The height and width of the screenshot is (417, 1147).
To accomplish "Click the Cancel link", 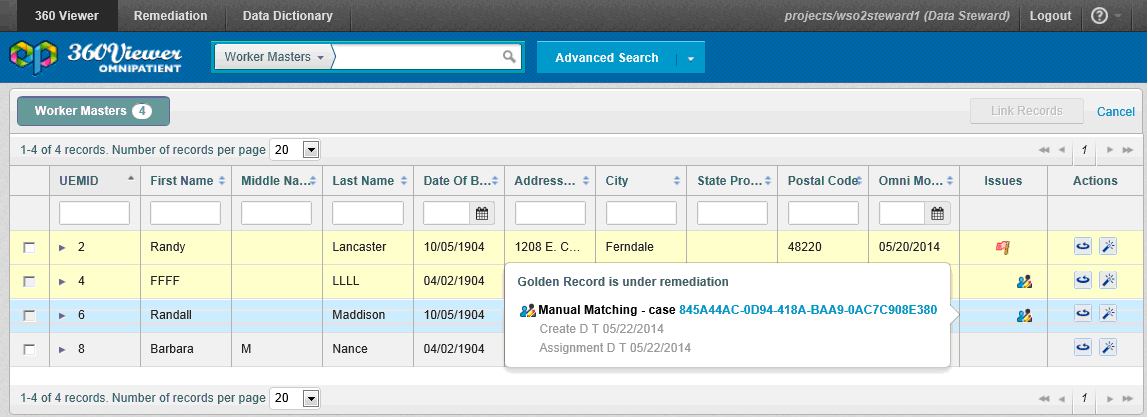I will click(1115, 112).
